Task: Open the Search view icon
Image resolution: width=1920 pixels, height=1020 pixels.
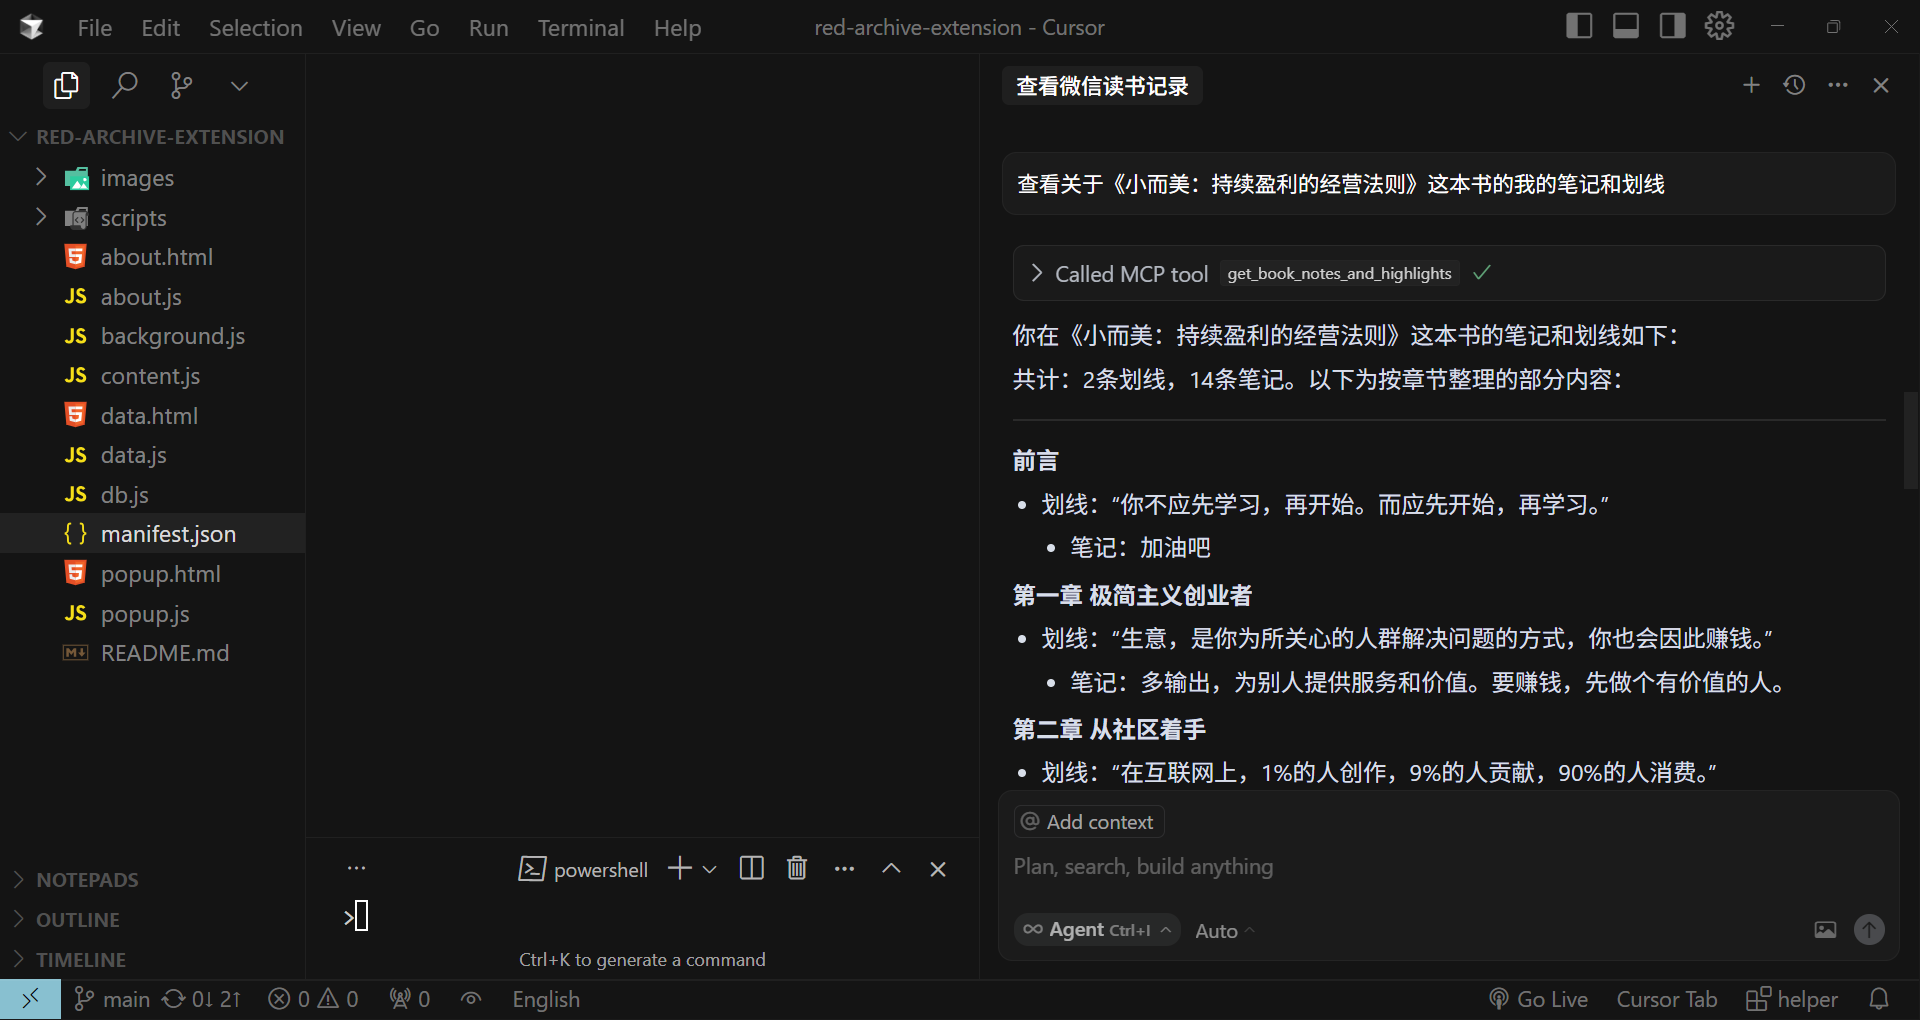Action: [124, 86]
